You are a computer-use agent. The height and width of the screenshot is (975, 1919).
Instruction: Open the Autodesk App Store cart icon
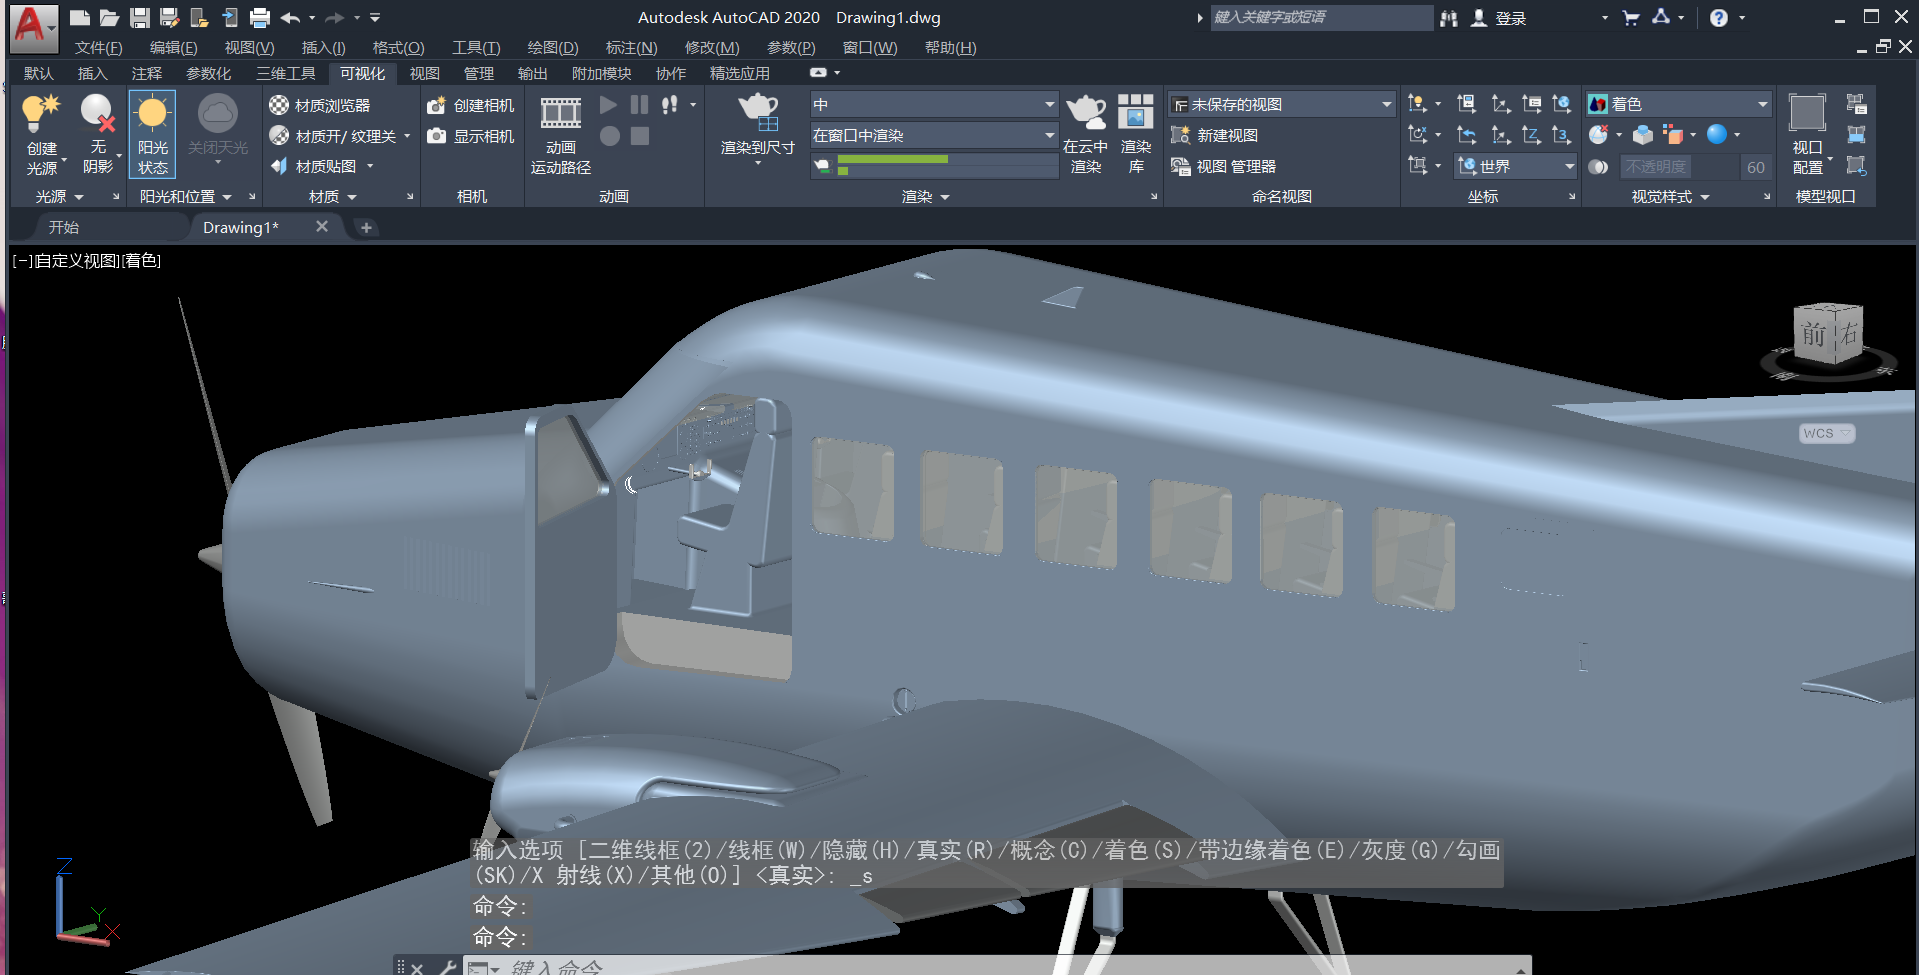1630,18
